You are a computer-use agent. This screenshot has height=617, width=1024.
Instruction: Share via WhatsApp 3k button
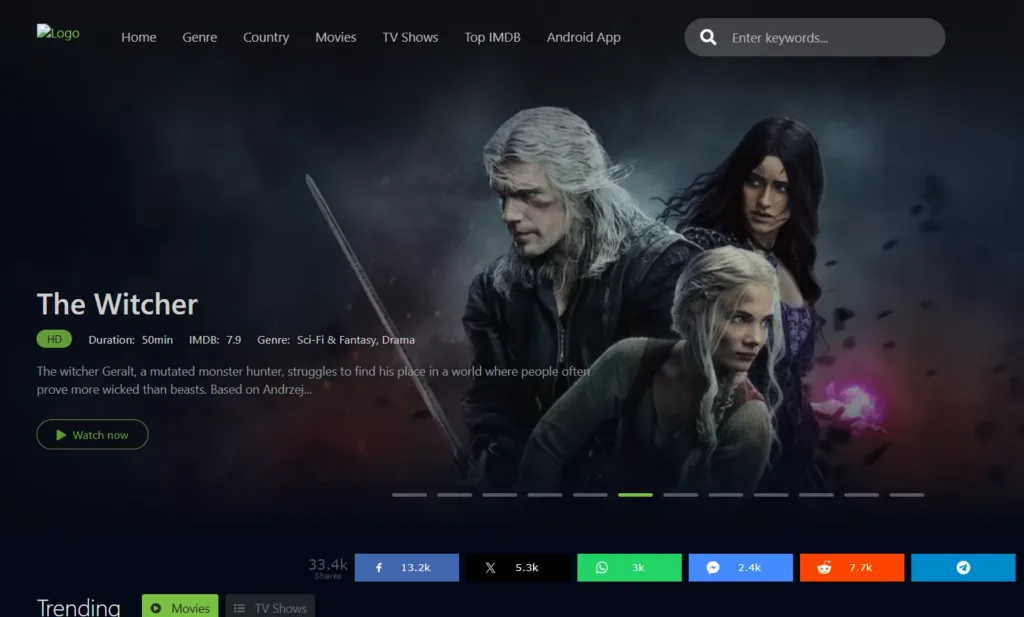(629, 567)
